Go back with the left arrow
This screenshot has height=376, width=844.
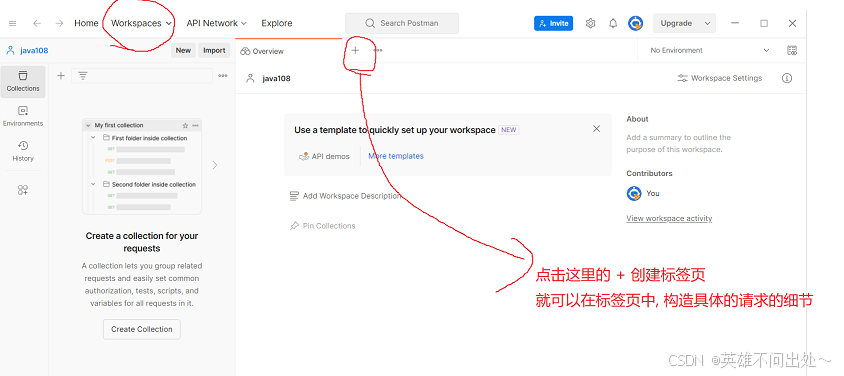37,23
